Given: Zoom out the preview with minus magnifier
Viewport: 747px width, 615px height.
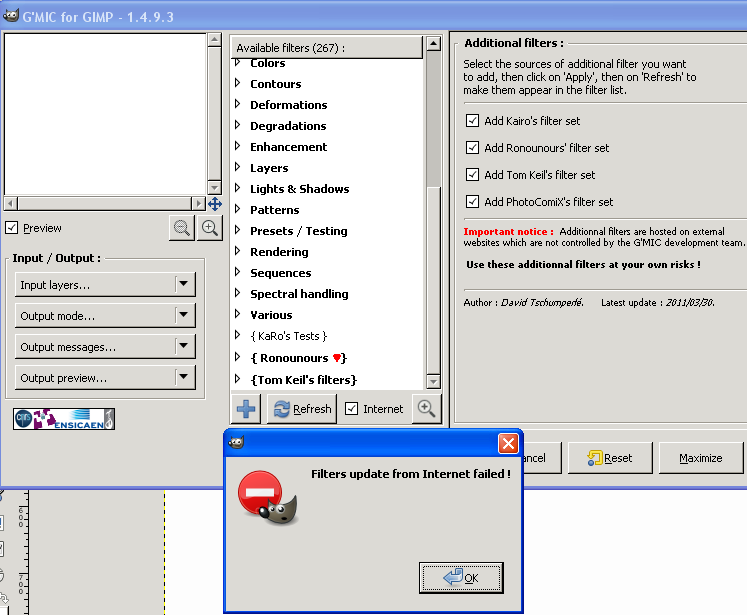Looking at the screenshot, I should [x=182, y=228].
